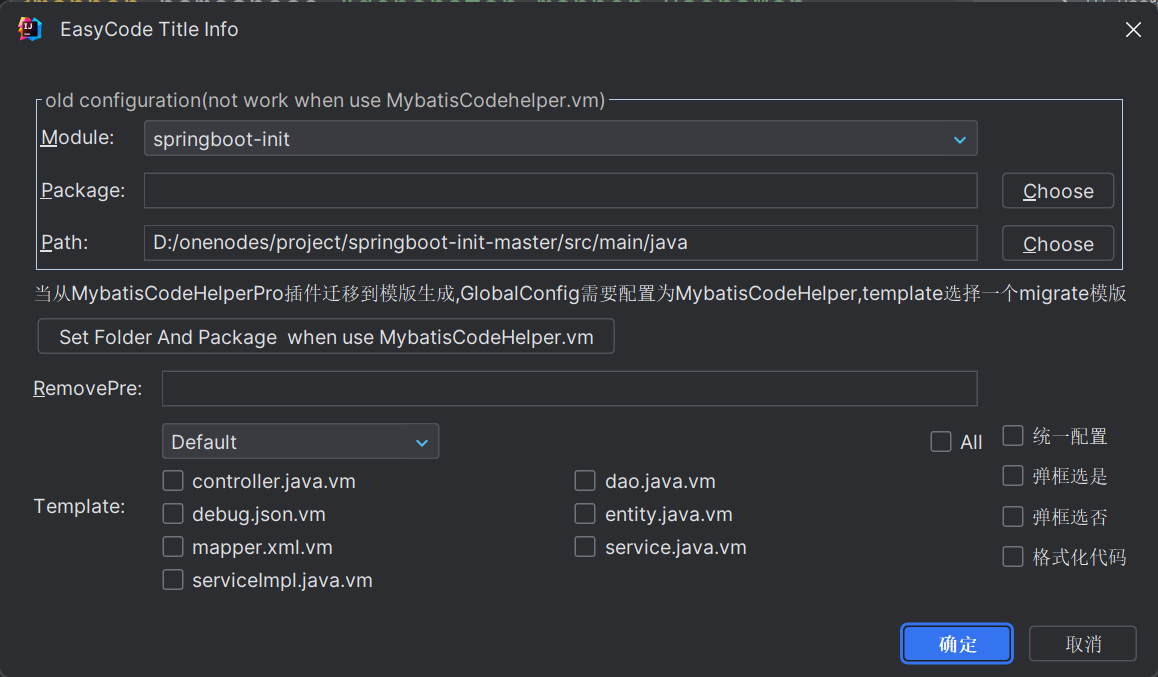
Task: Close the EasyCode Title Info dialog
Action: [1133, 30]
